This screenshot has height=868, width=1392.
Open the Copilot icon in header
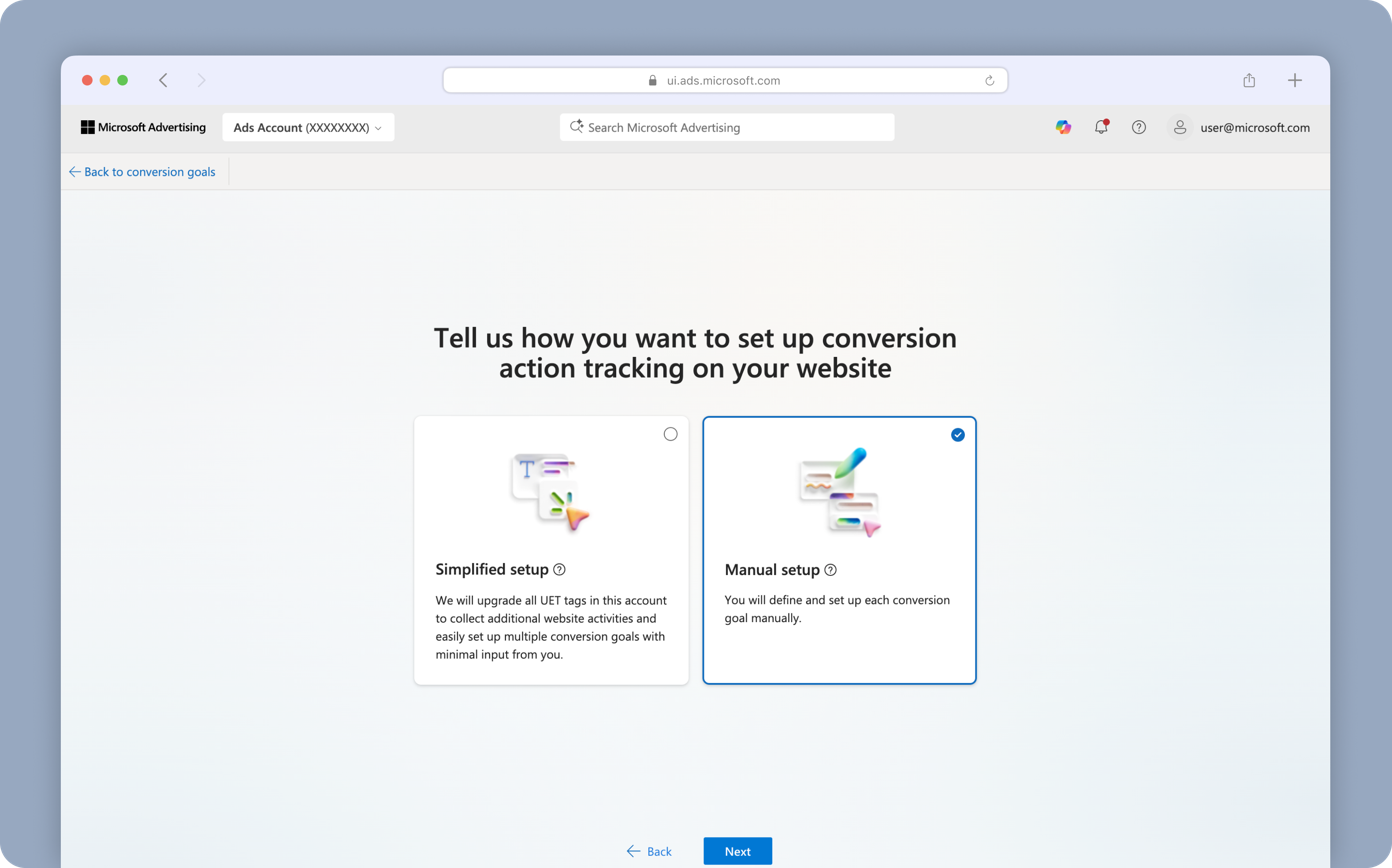(1063, 127)
